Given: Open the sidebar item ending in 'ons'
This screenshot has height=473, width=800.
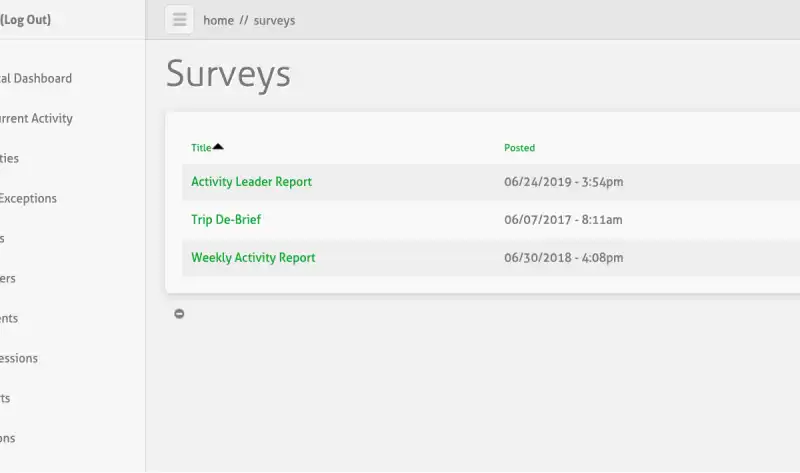Looking at the screenshot, I should point(8,438).
